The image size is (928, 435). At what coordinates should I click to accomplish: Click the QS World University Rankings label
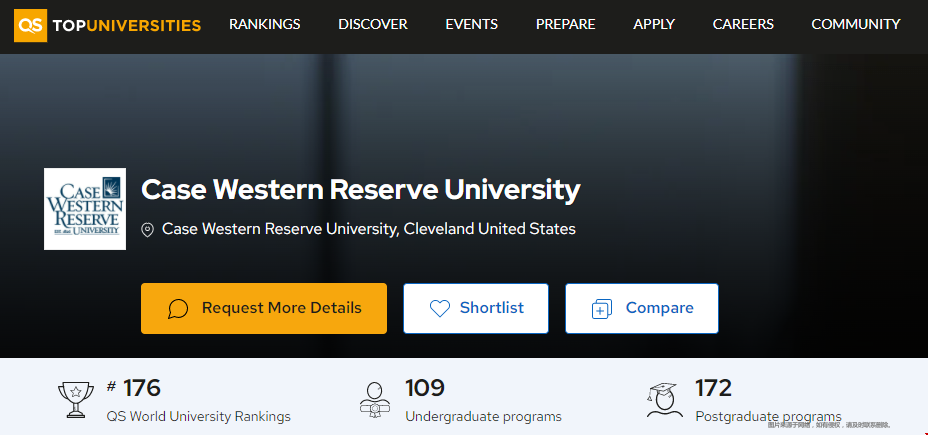click(199, 417)
